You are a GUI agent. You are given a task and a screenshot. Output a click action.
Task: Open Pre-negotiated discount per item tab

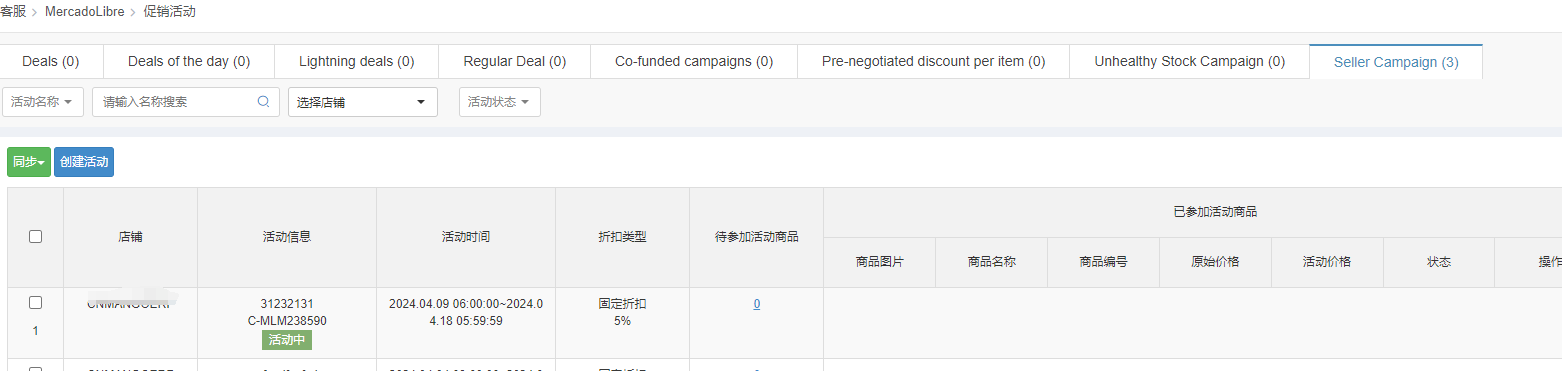933,61
